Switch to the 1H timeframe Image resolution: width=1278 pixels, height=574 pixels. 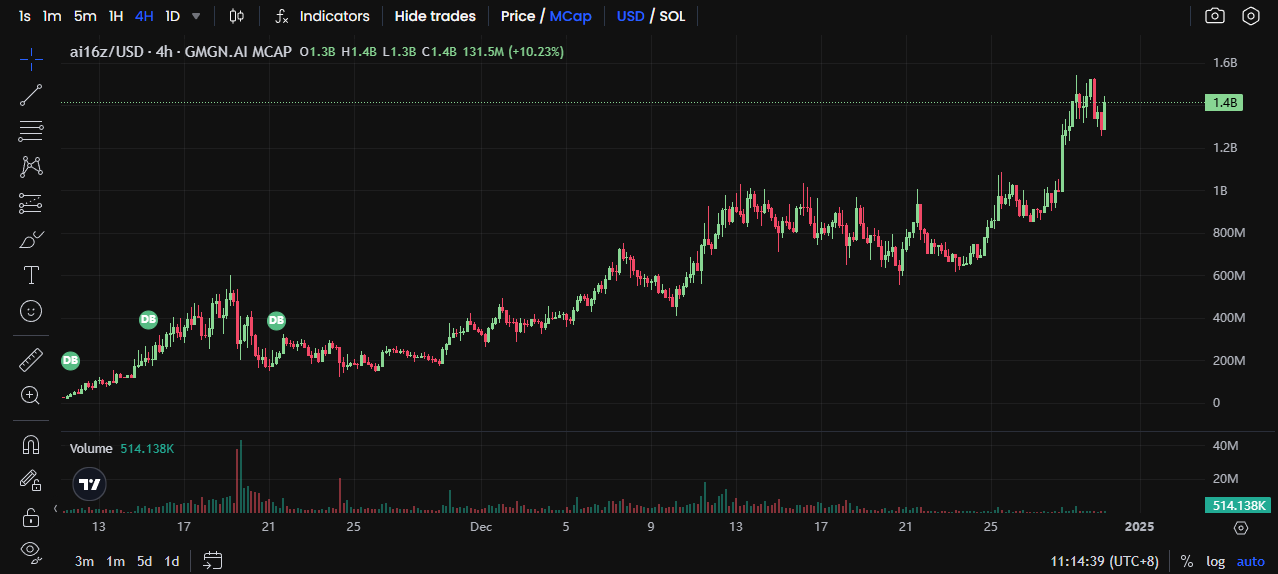[116, 16]
